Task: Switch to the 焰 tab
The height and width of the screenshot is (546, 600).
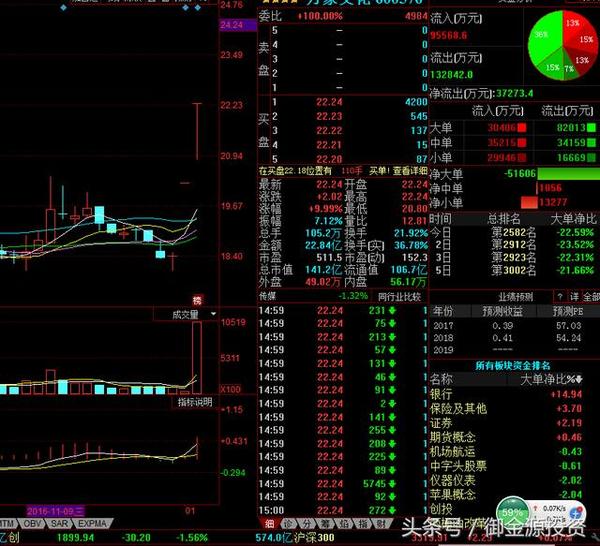Action: [x=345, y=523]
